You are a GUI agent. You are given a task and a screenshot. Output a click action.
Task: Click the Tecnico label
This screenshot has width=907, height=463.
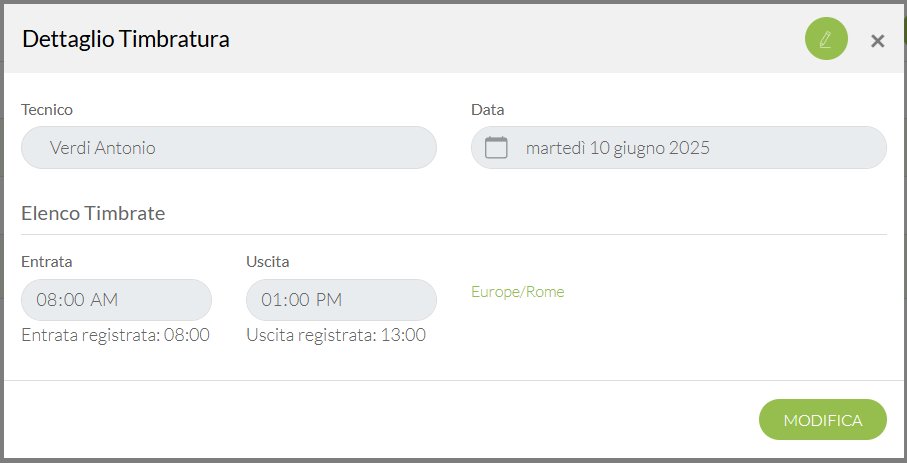point(47,110)
